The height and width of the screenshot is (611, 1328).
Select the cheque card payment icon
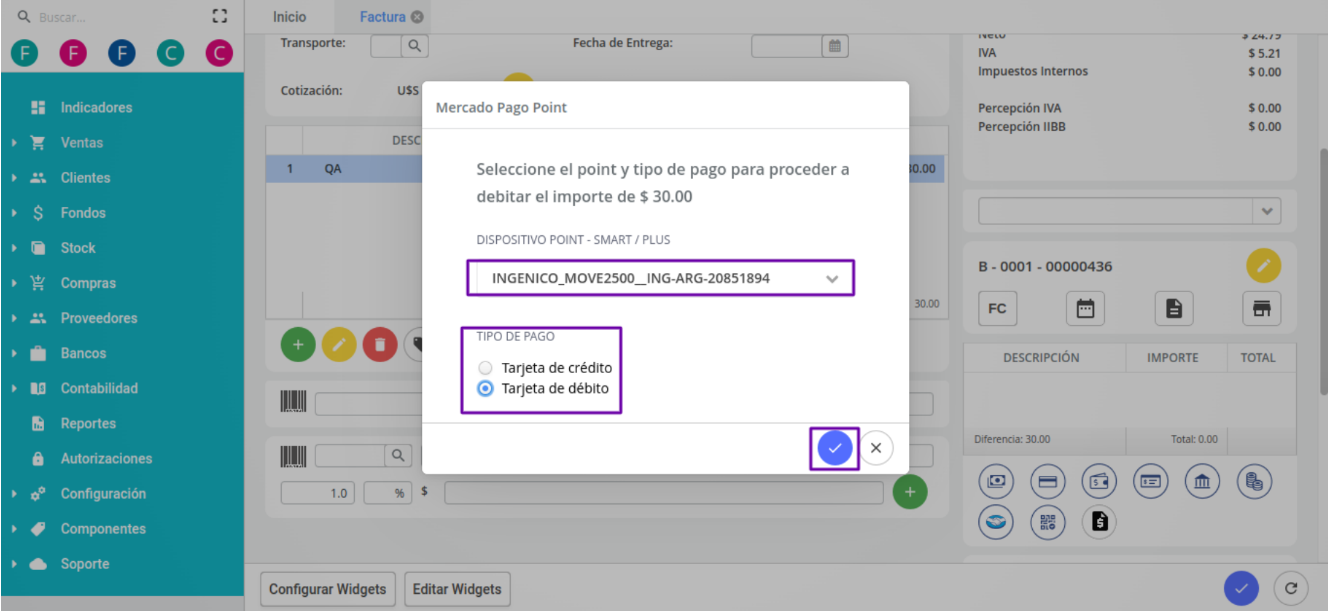1150,482
